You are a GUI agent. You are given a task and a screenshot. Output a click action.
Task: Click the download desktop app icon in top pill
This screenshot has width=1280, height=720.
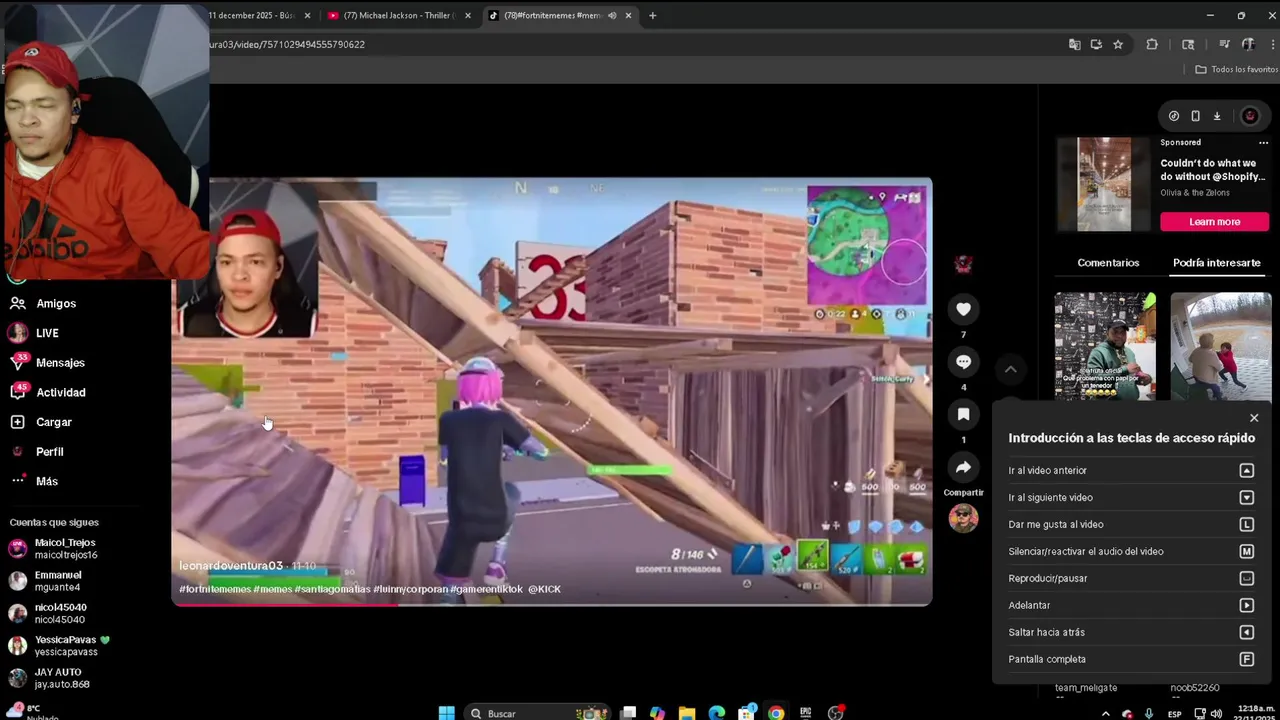point(1217,116)
